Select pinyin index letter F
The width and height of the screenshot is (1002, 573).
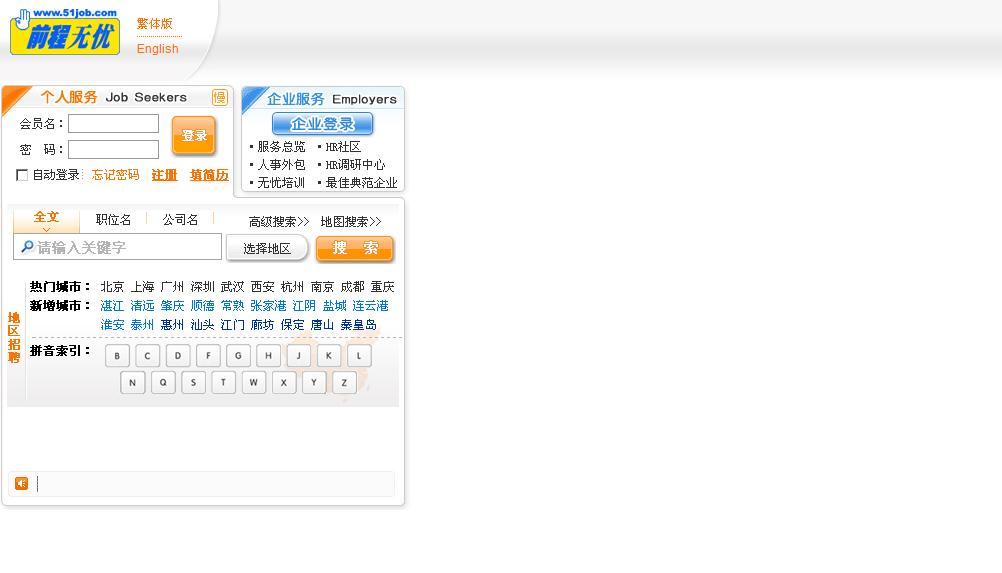(x=208, y=356)
